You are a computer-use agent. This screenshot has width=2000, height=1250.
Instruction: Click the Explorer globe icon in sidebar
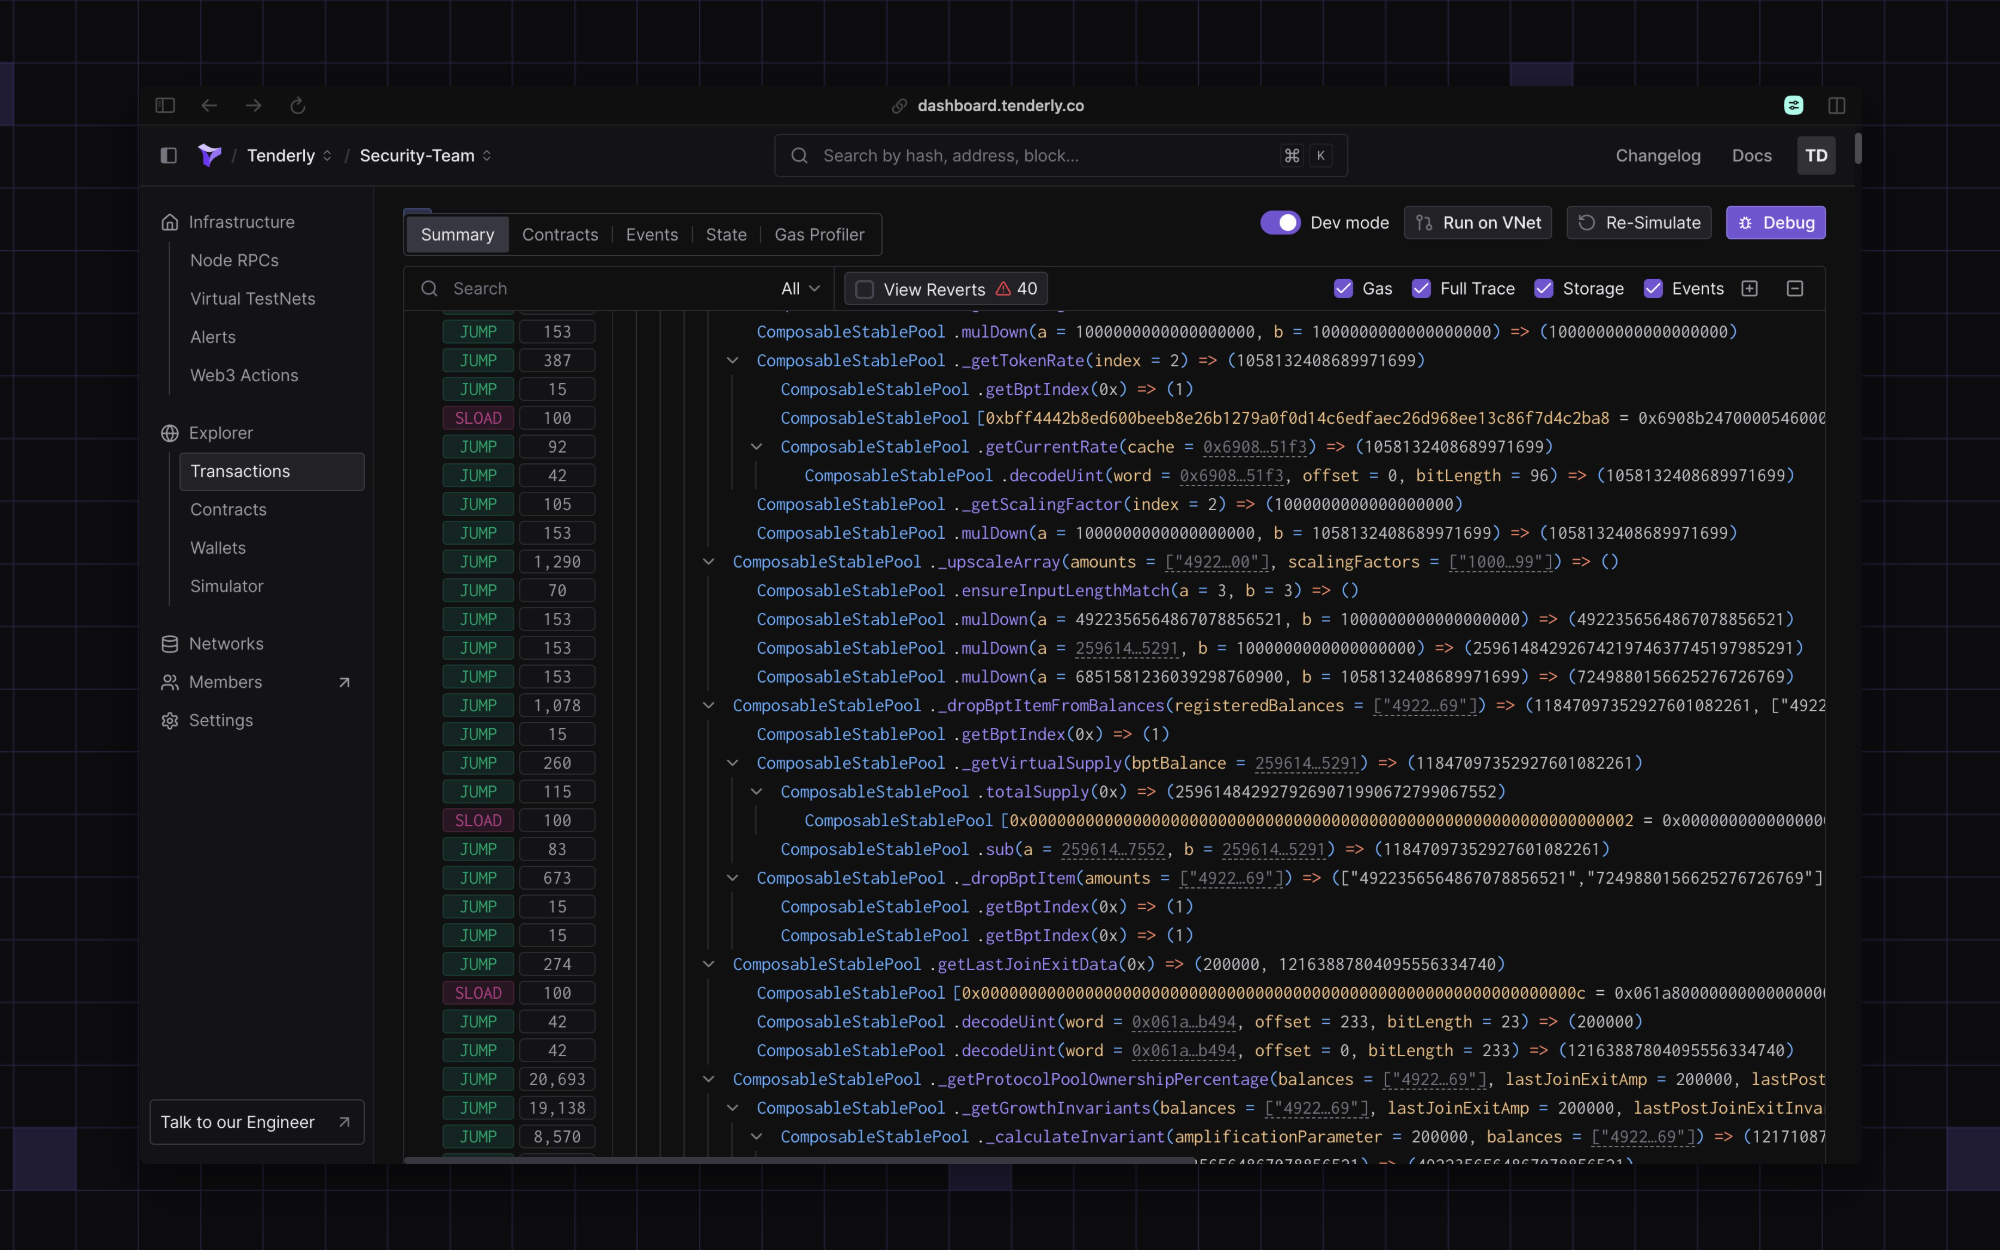170,433
